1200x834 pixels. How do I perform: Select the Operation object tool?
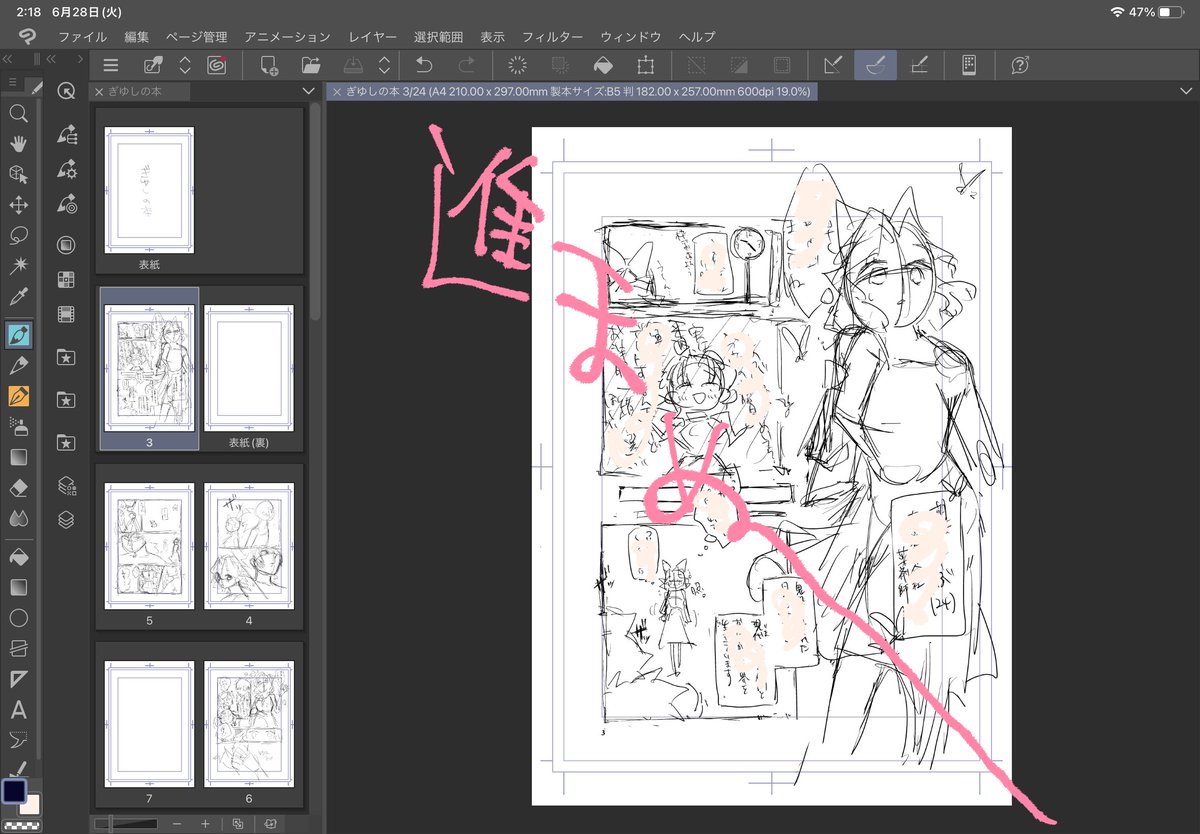pos(18,175)
